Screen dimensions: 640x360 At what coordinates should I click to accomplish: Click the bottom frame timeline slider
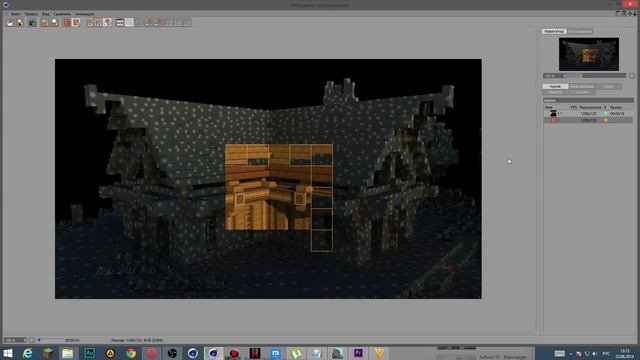tap(50, 340)
